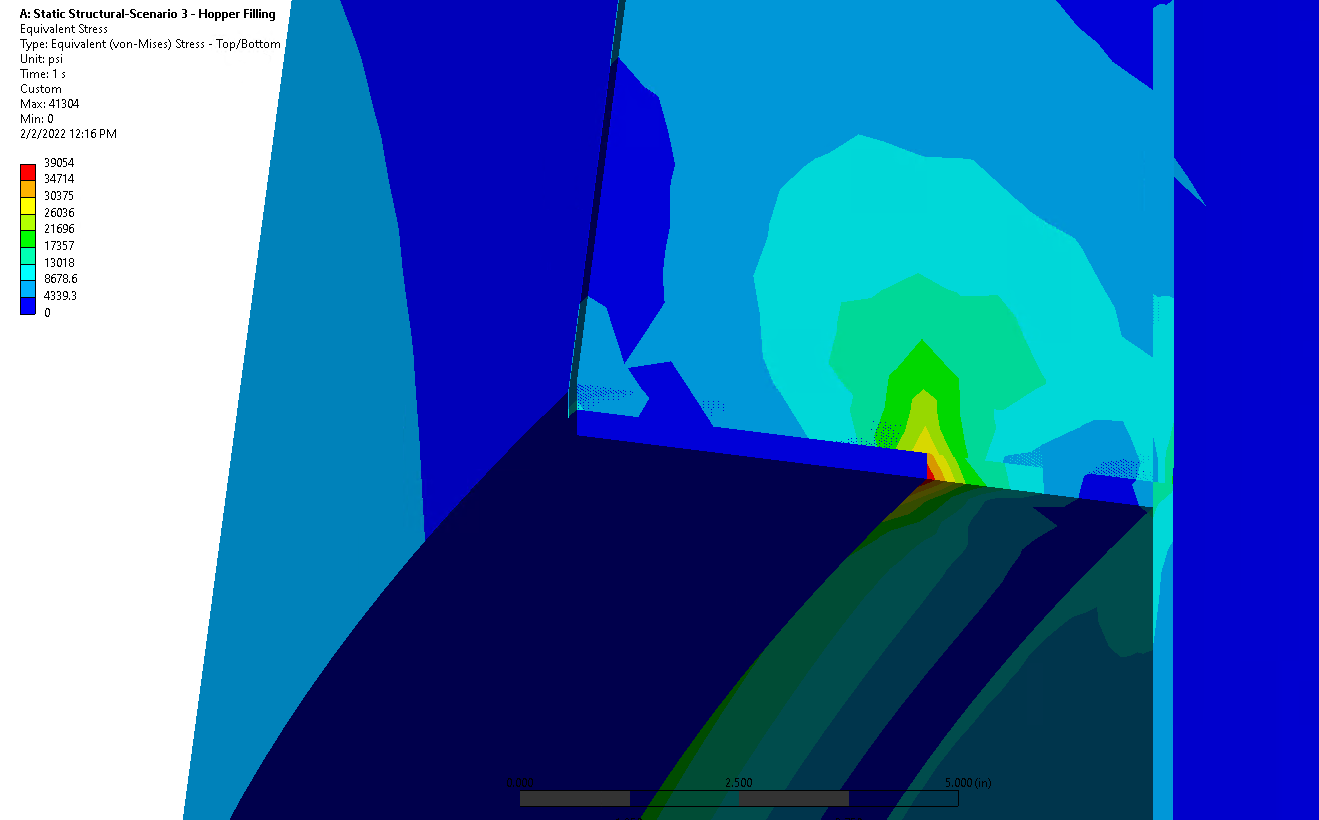The width and height of the screenshot is (1319, 820).
Task: Click the '5.000 (in)' scale ruler label
Action: coord(967,783)
